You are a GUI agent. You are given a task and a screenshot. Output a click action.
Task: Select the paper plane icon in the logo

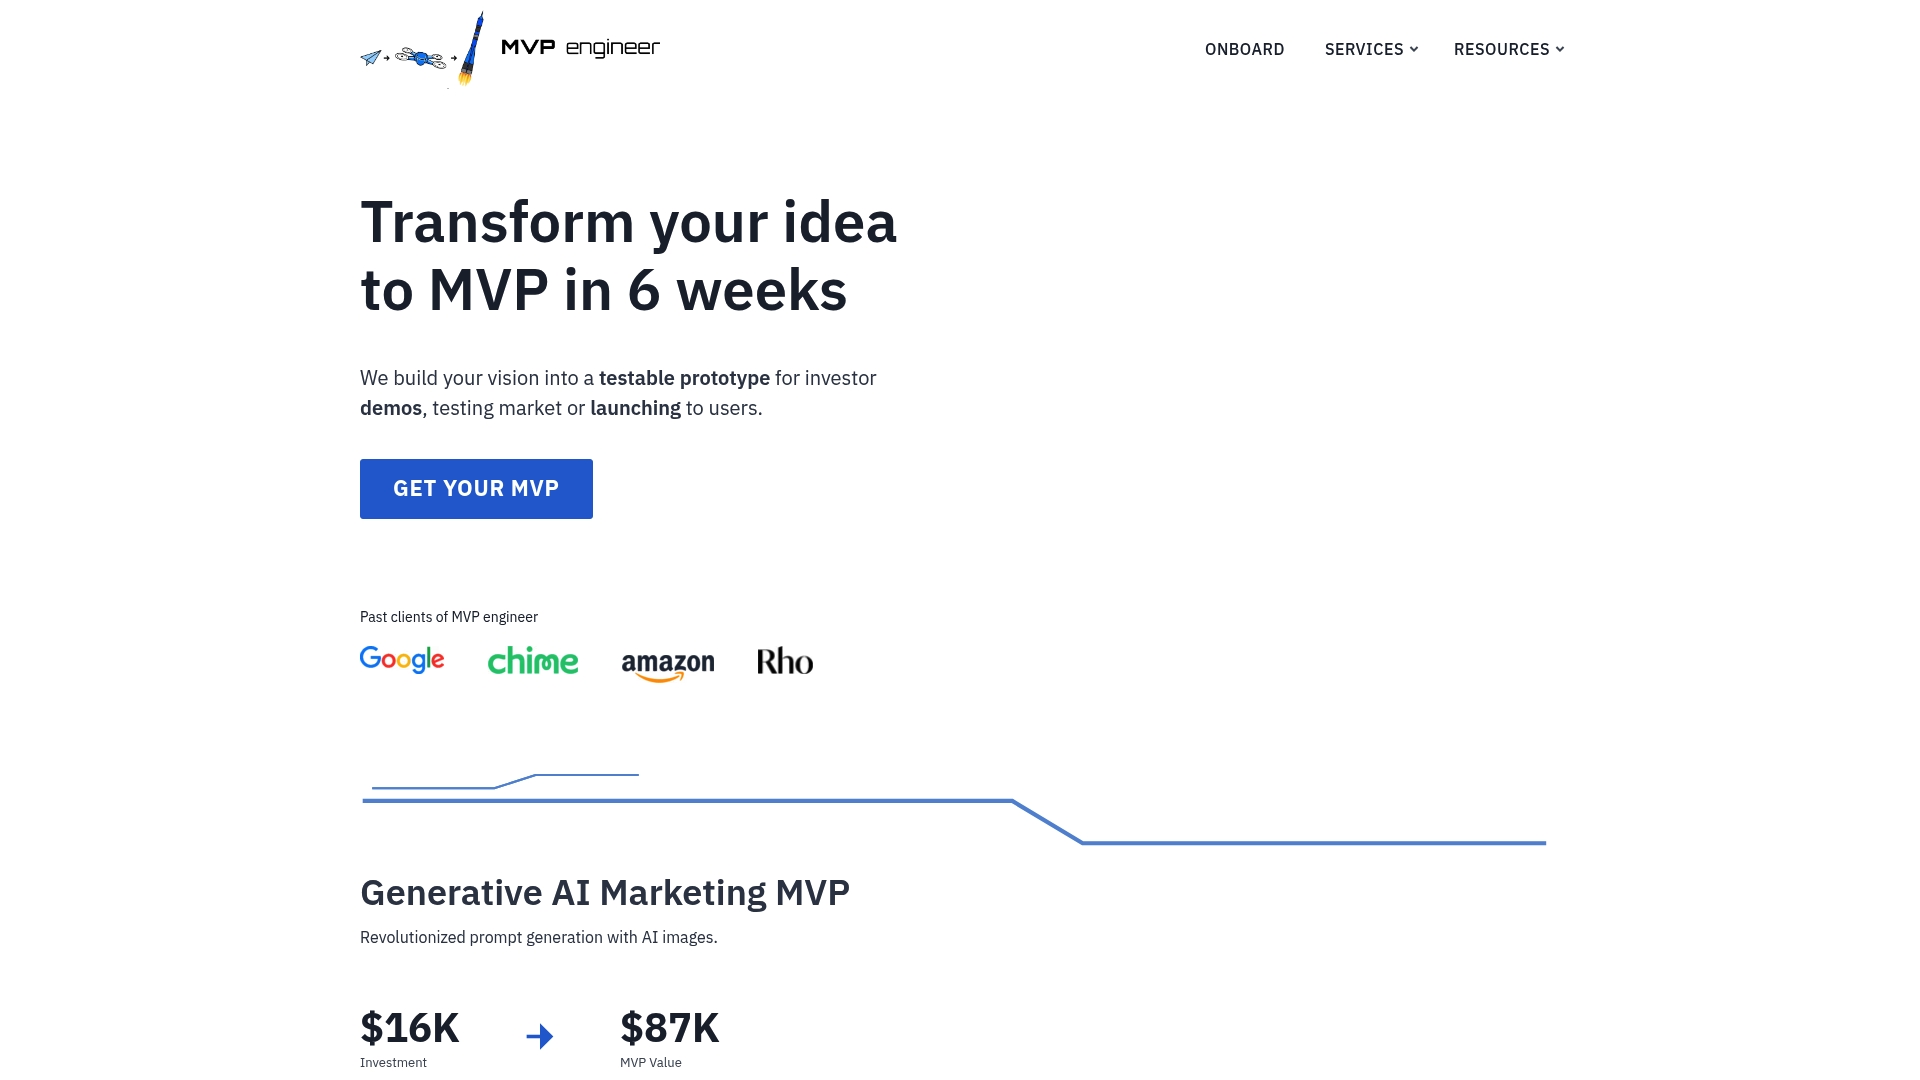(x=369, y=57)
